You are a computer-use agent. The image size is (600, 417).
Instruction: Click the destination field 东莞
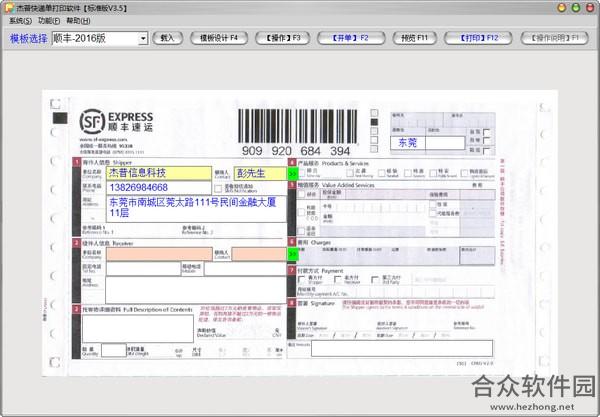point(408,143)
